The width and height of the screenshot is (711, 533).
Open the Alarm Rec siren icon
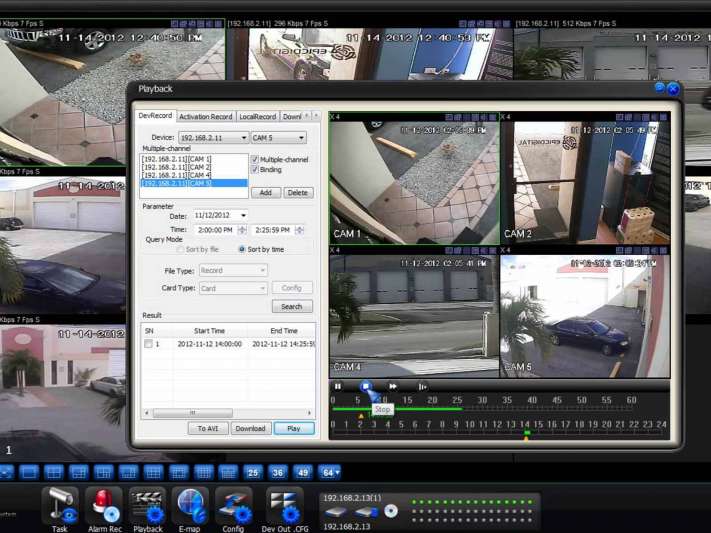(x=104, y=505)
